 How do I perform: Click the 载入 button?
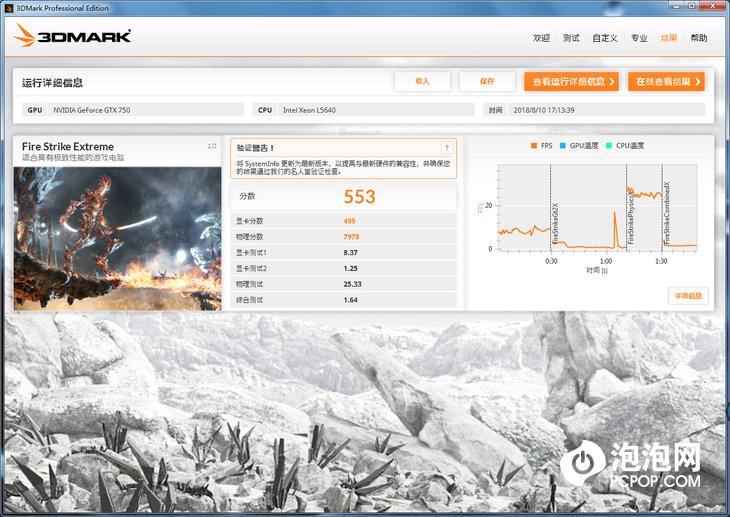click(422, 82)
